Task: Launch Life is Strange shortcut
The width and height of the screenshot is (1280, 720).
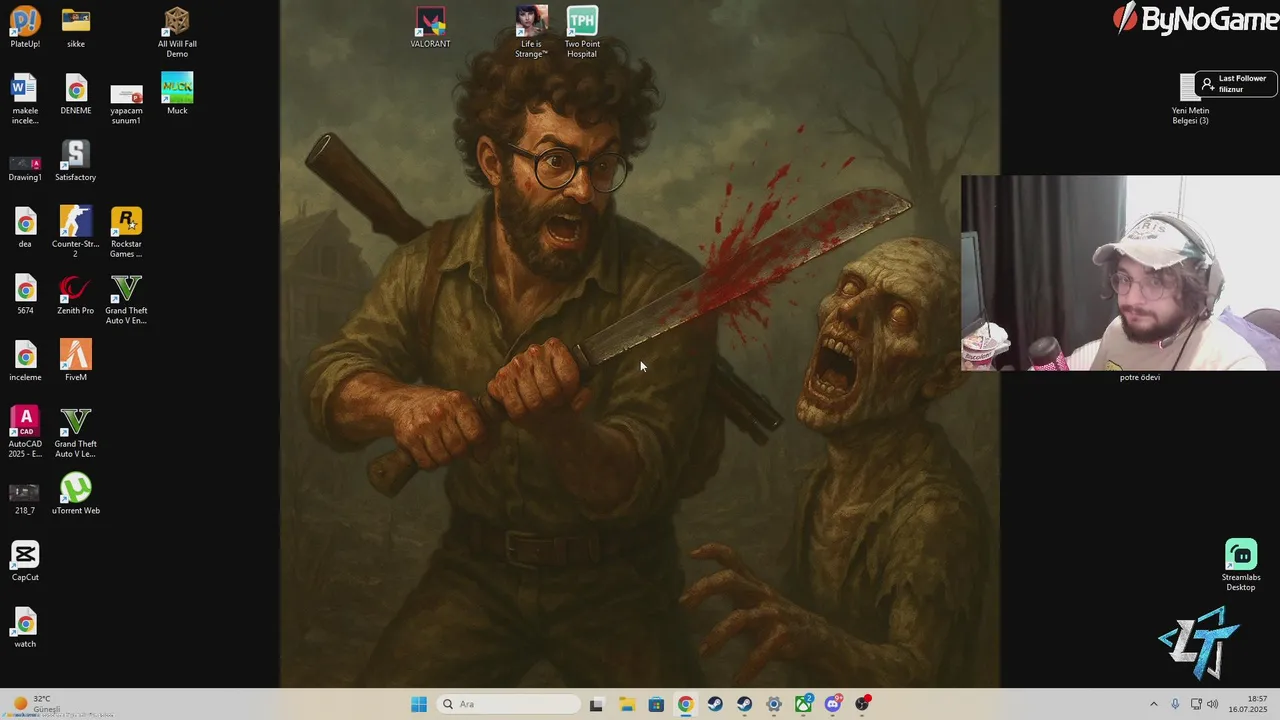Action: click(x=531, y=32)
